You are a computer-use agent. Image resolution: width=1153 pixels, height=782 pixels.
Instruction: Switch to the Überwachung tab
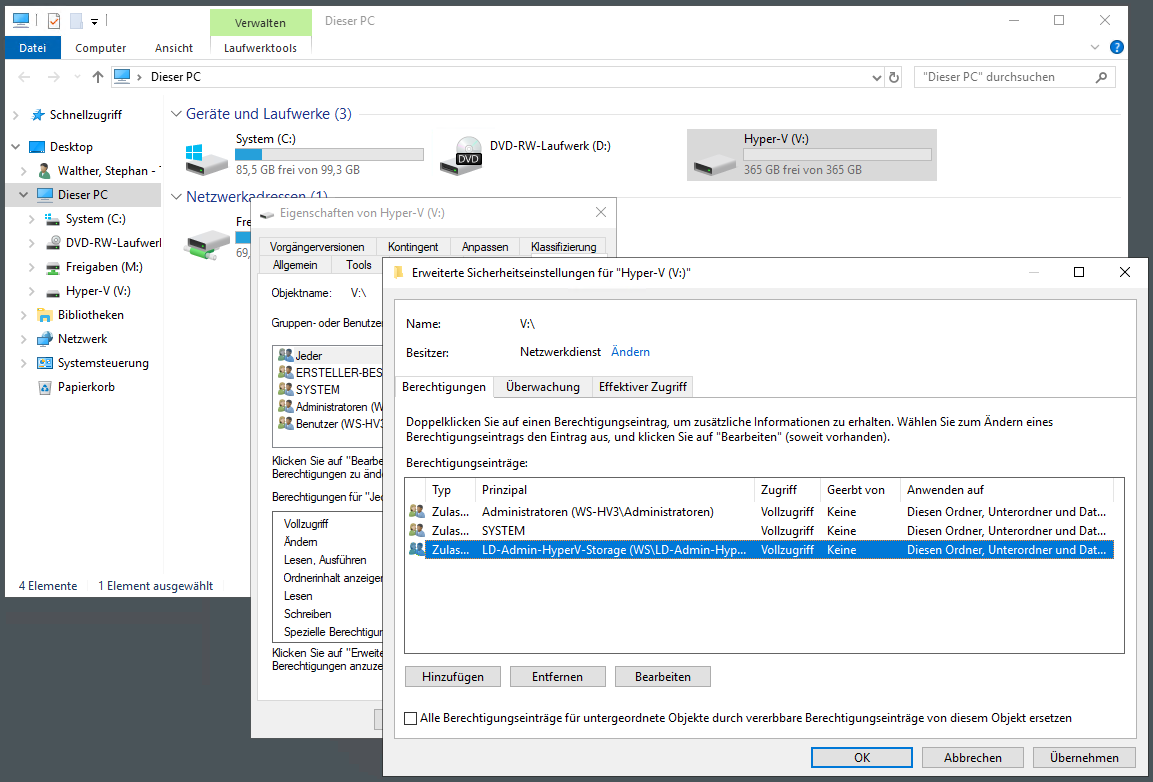543,386
